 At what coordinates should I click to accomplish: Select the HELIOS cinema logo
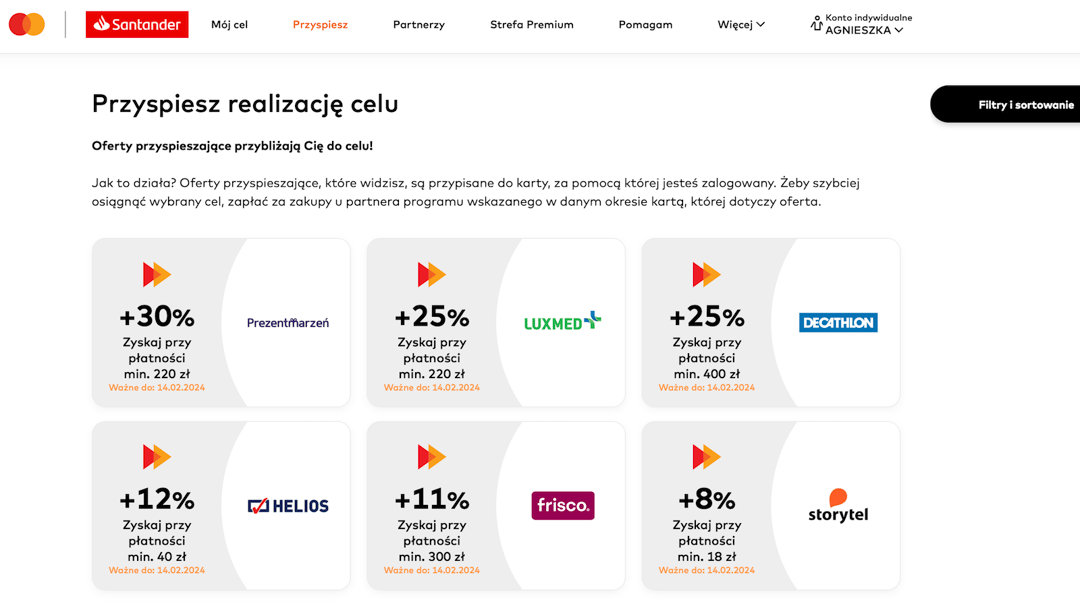click(x=287, y=505)
